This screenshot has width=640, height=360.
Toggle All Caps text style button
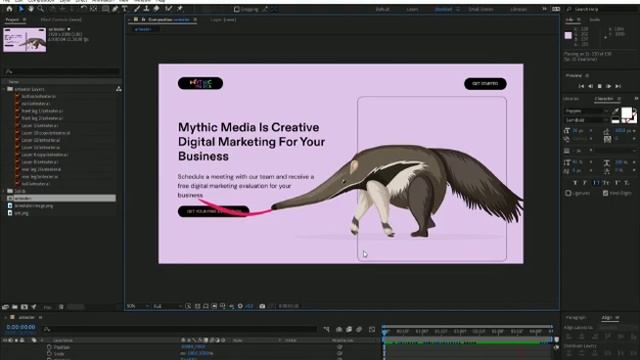point(596,182)
